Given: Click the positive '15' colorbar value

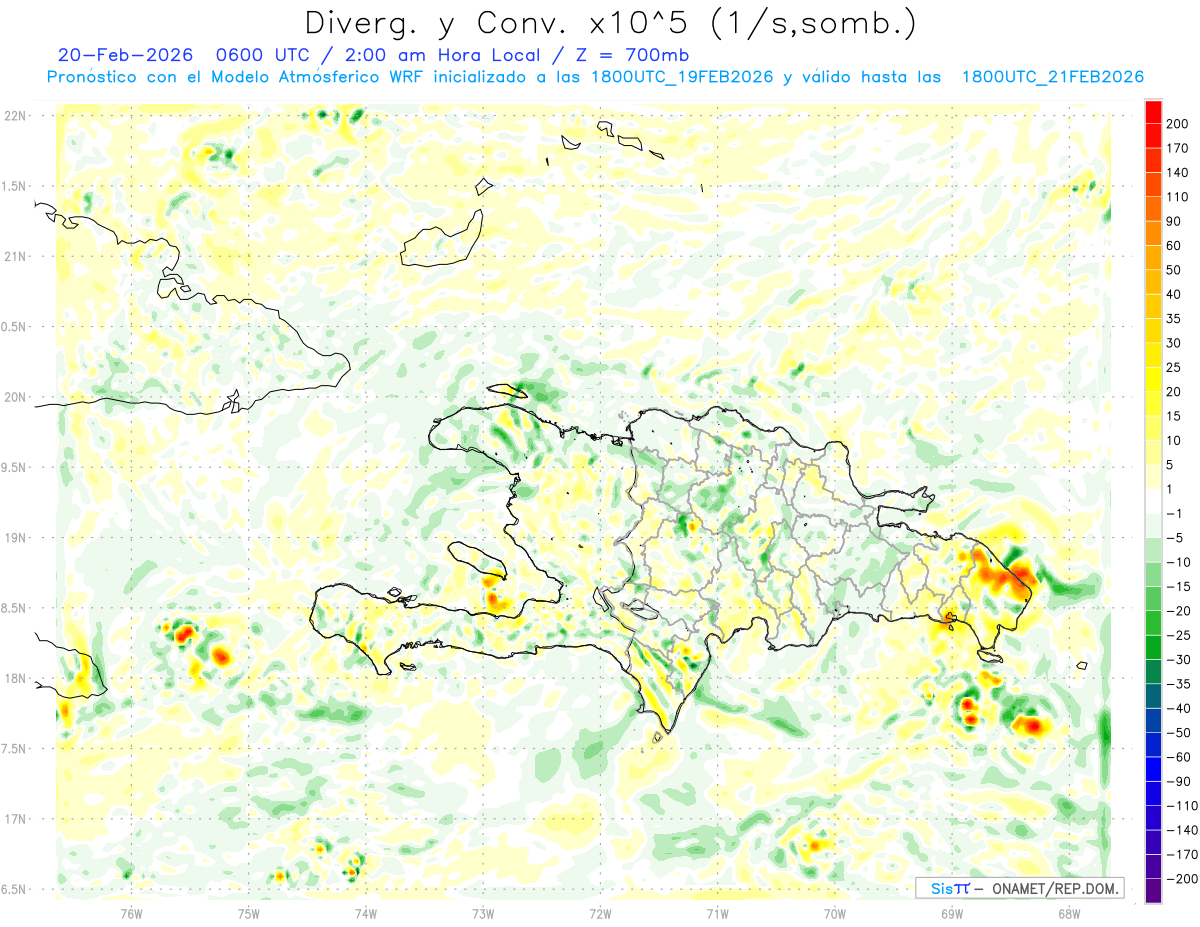Looking at the screenshot, I should click(1175, 416).
